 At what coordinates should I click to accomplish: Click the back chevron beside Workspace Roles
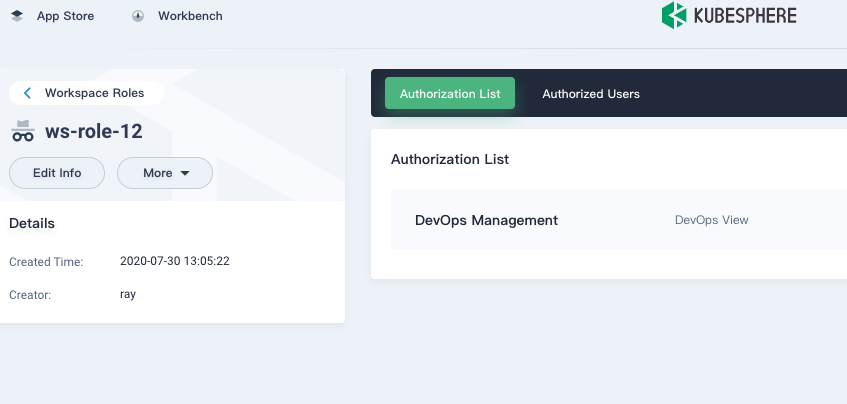[28, 93]
